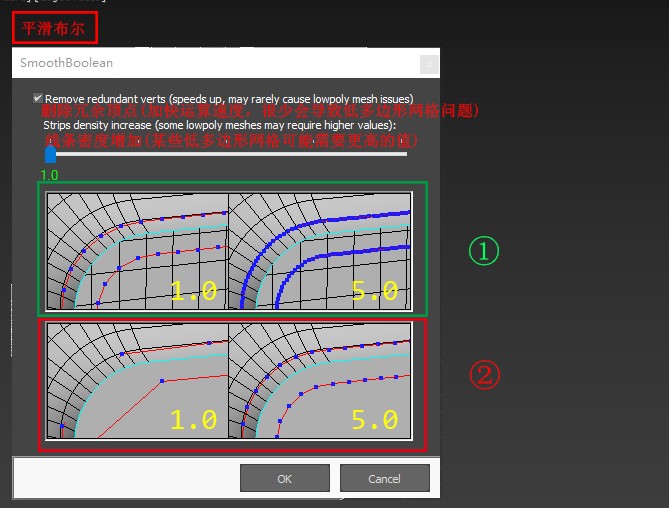This screenshot has width=669, height=508.
Task: Click the top-left preview image labeled 1.0
Action: pyautogui.click(x=137, y=250)
